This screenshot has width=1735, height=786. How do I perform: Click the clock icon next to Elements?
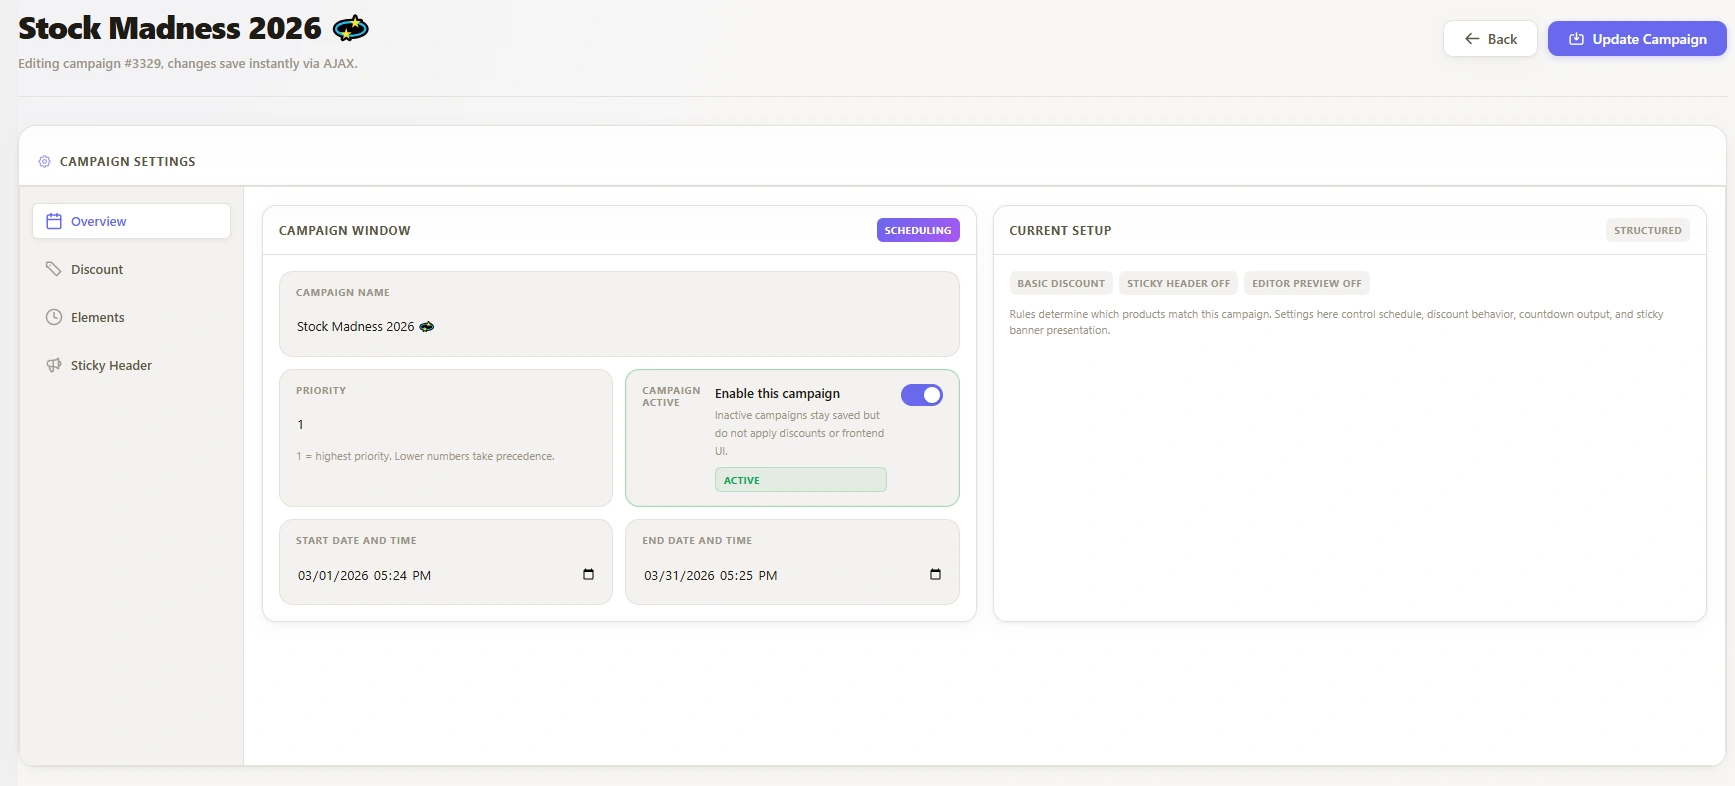(x=54, y=317)
